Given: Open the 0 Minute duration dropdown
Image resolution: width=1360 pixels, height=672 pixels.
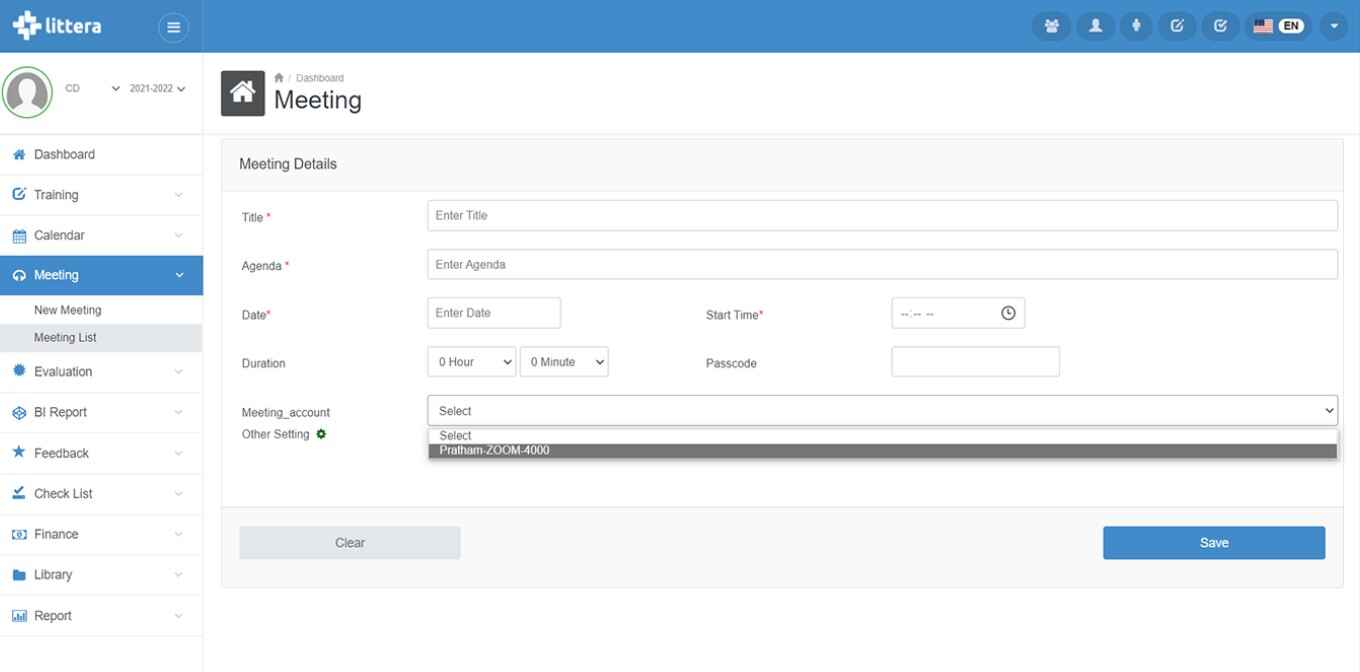Looking at the screenshot, I should (564, 362).
